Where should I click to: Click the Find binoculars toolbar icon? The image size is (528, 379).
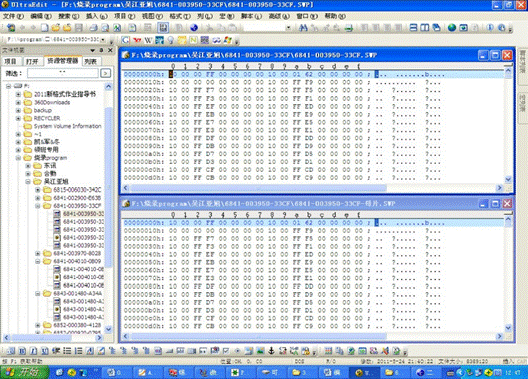303,28
